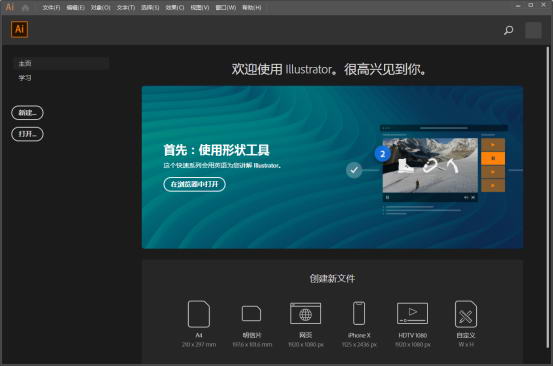Pick the iPhone X preset icon
The height and width of the screenshot is (366, 554).
(359, 313)
